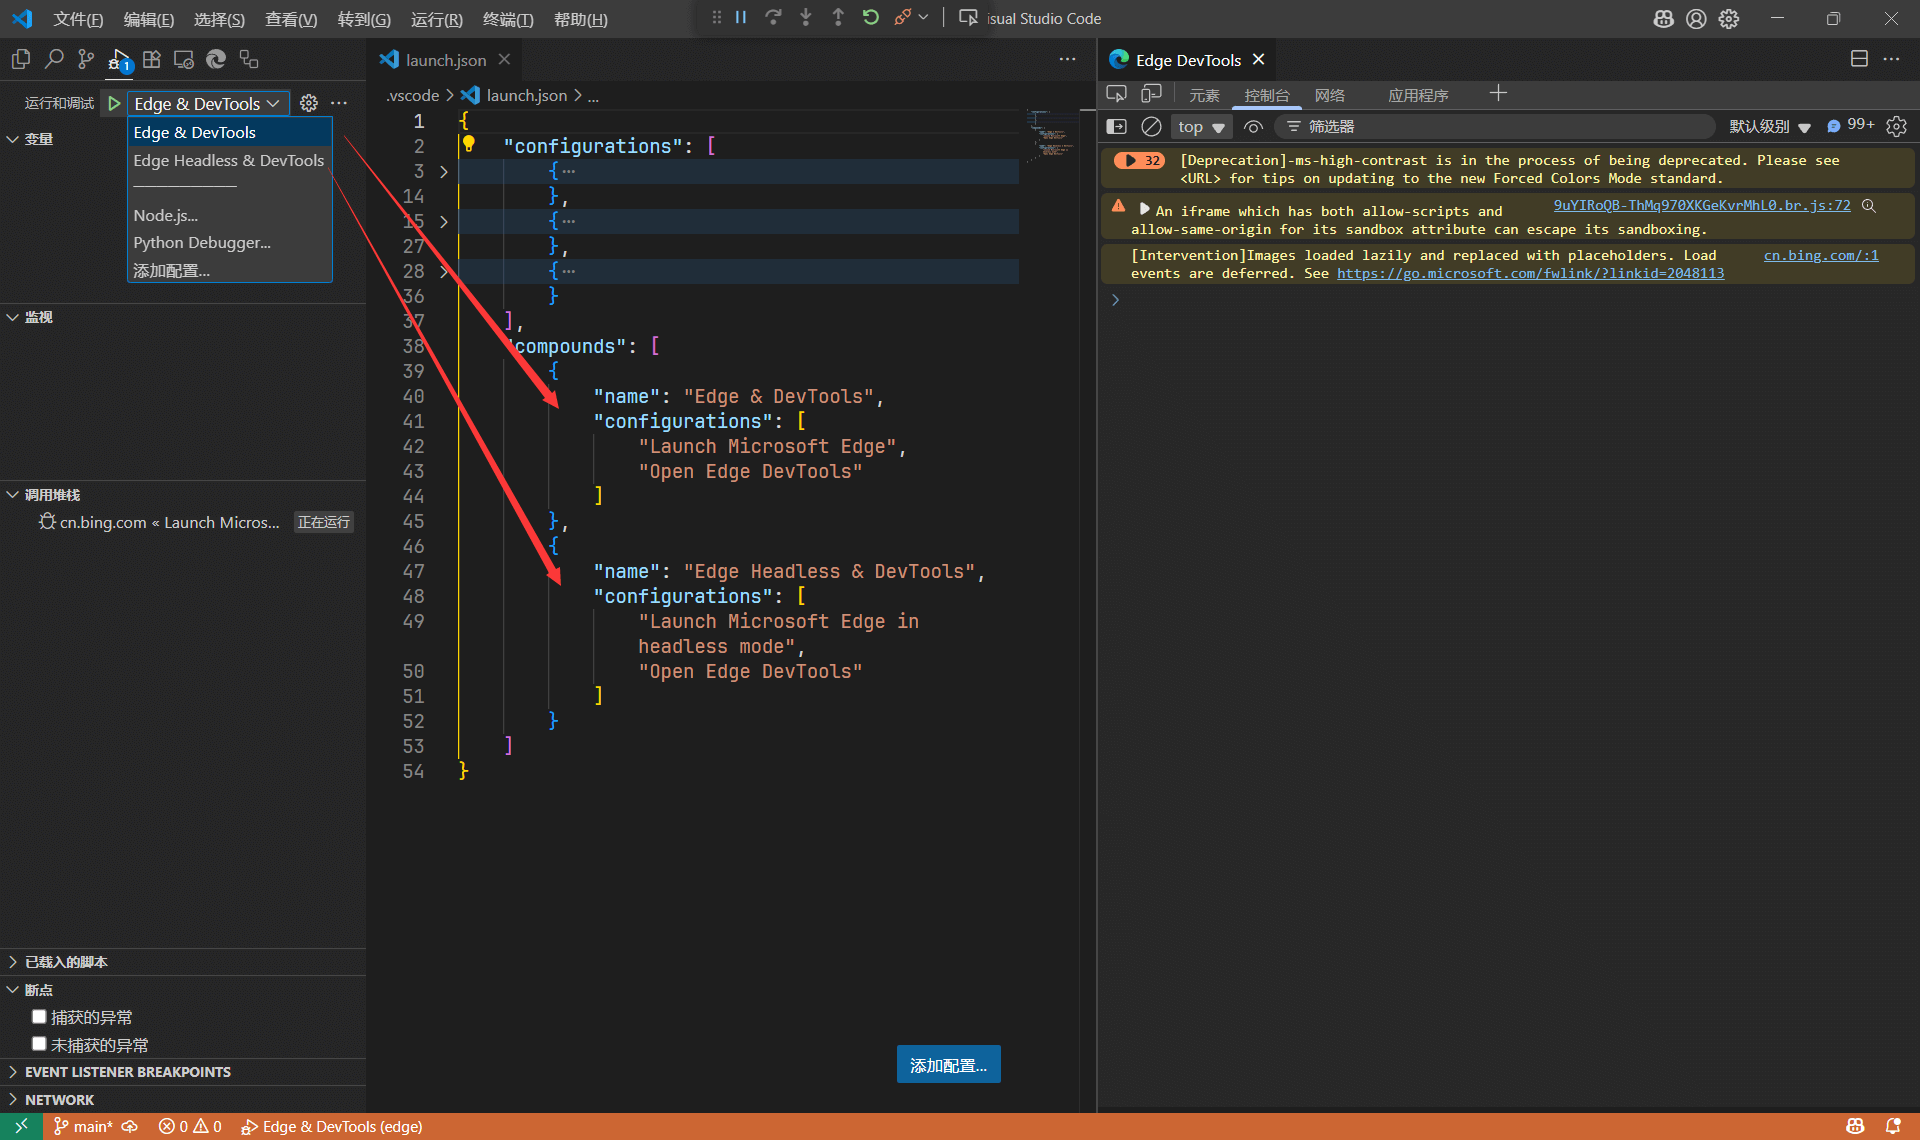Open the disconnect options dropdown arrow
The width and height of the screenshot is (1920, 1140).
click(923, 17)
